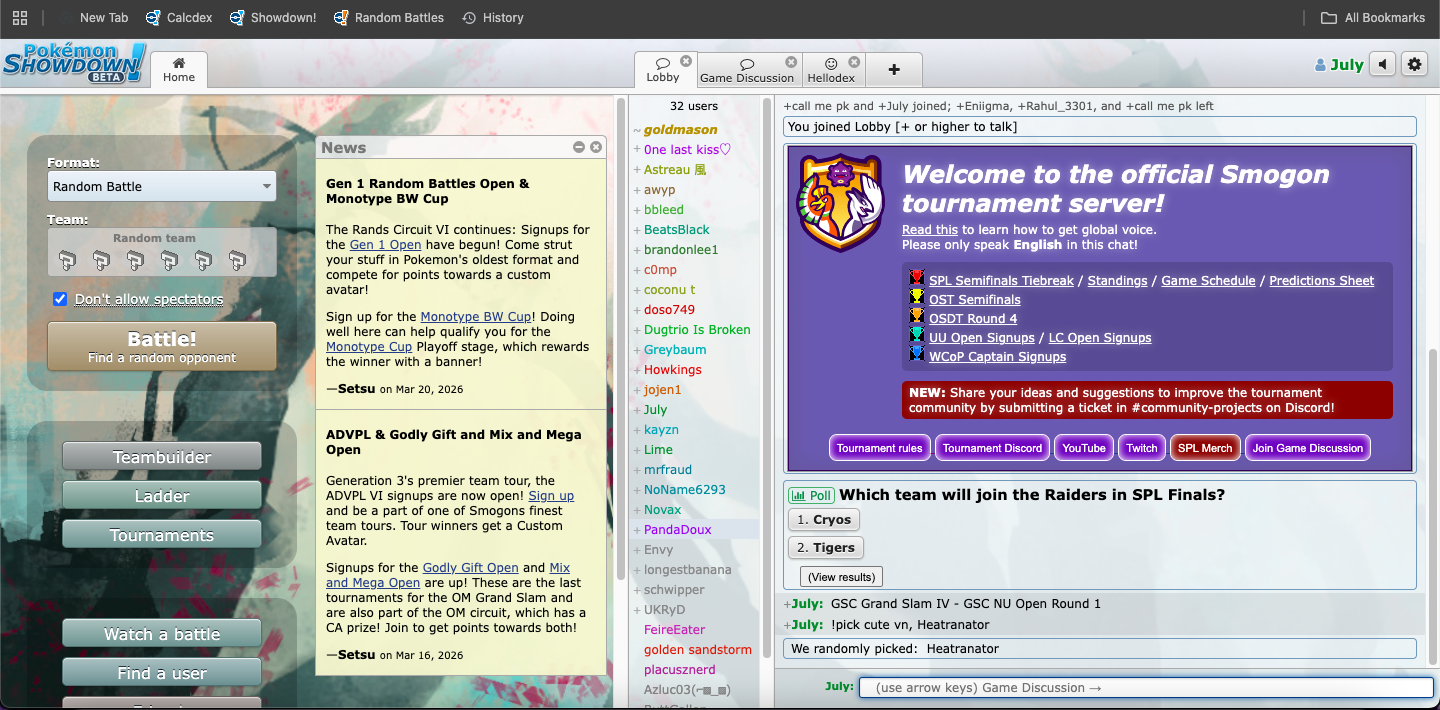
Task: Click the red trophy icon beside SPL Semifinals
Action: 916,278
